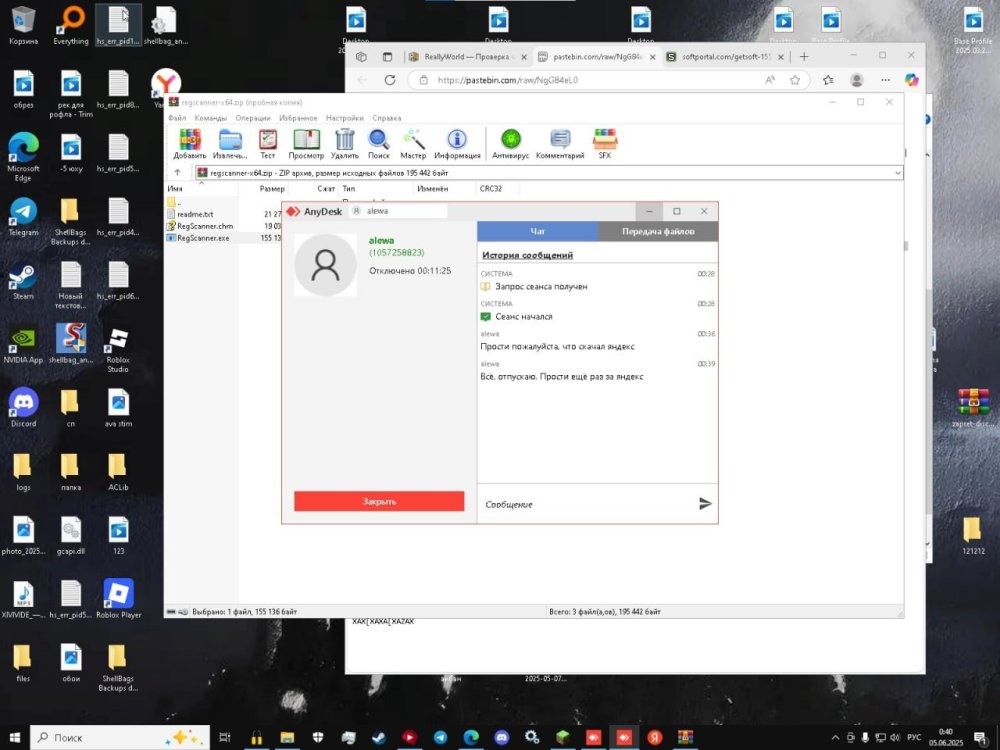Open the Yandex browser taskbar icon
Image resolution: width=1000 pixels, height=750 pixels.
(x=654, y=737)
